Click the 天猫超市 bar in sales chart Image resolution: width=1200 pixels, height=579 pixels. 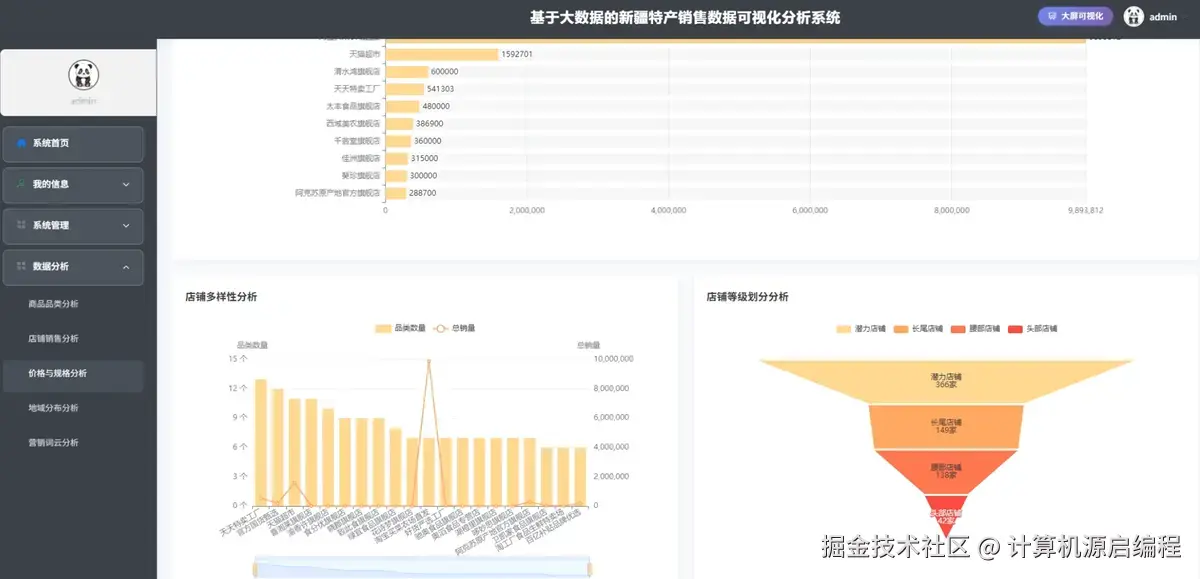441,54
